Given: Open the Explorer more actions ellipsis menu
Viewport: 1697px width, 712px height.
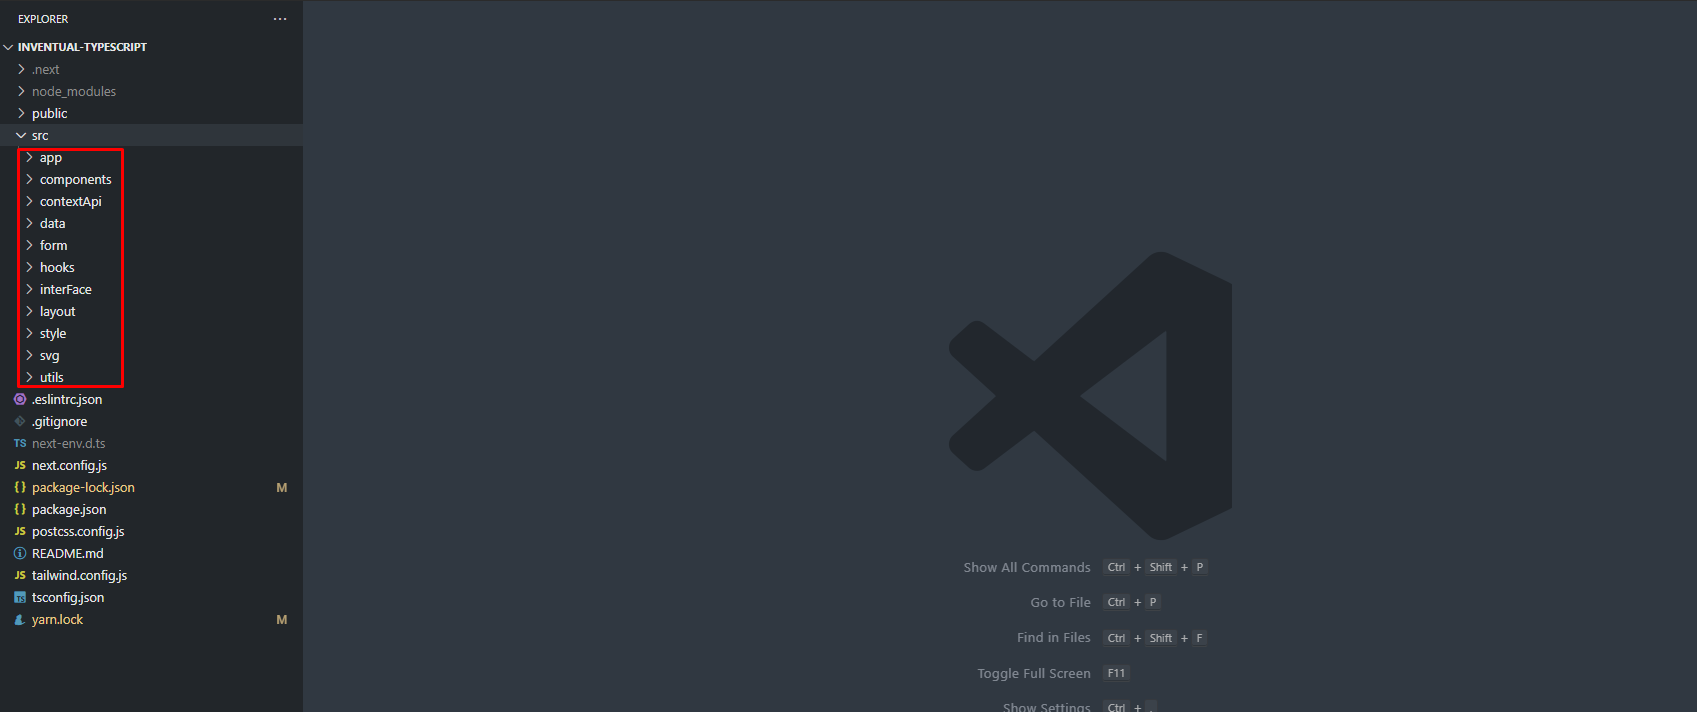Looking at the screenshot, I should click(280, 19).
